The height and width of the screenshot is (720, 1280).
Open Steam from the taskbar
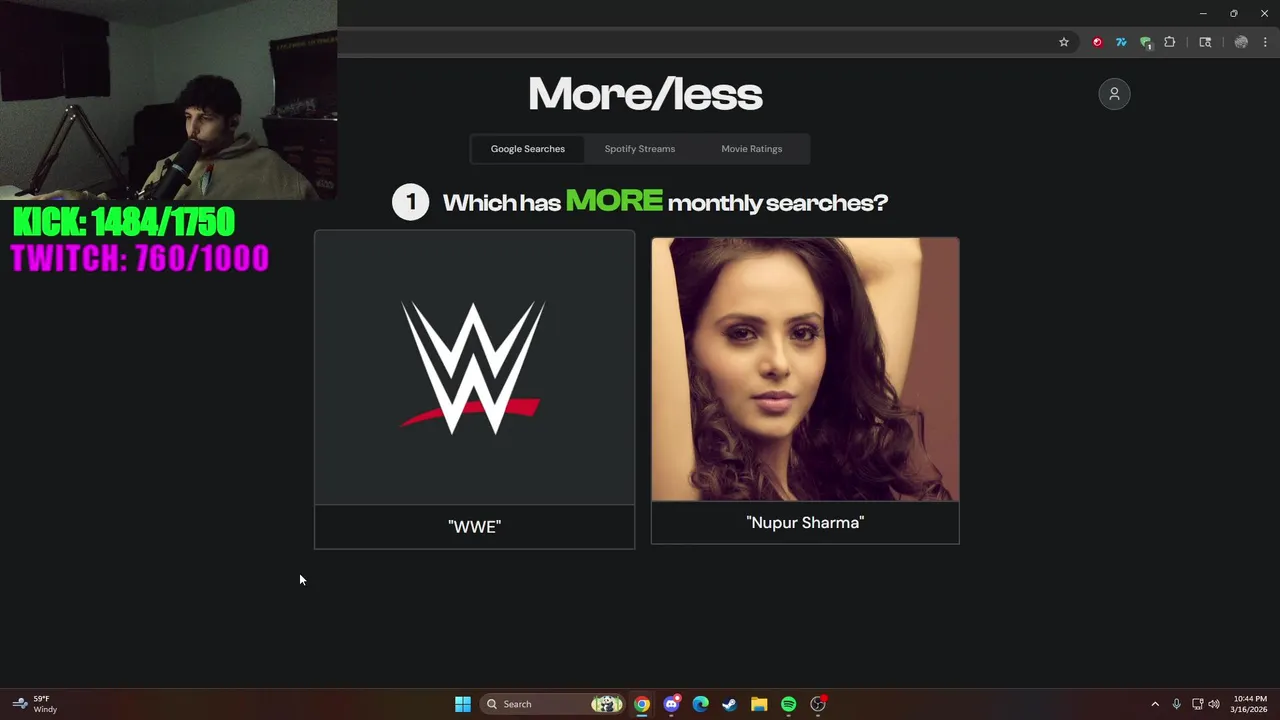click(730, 704)
